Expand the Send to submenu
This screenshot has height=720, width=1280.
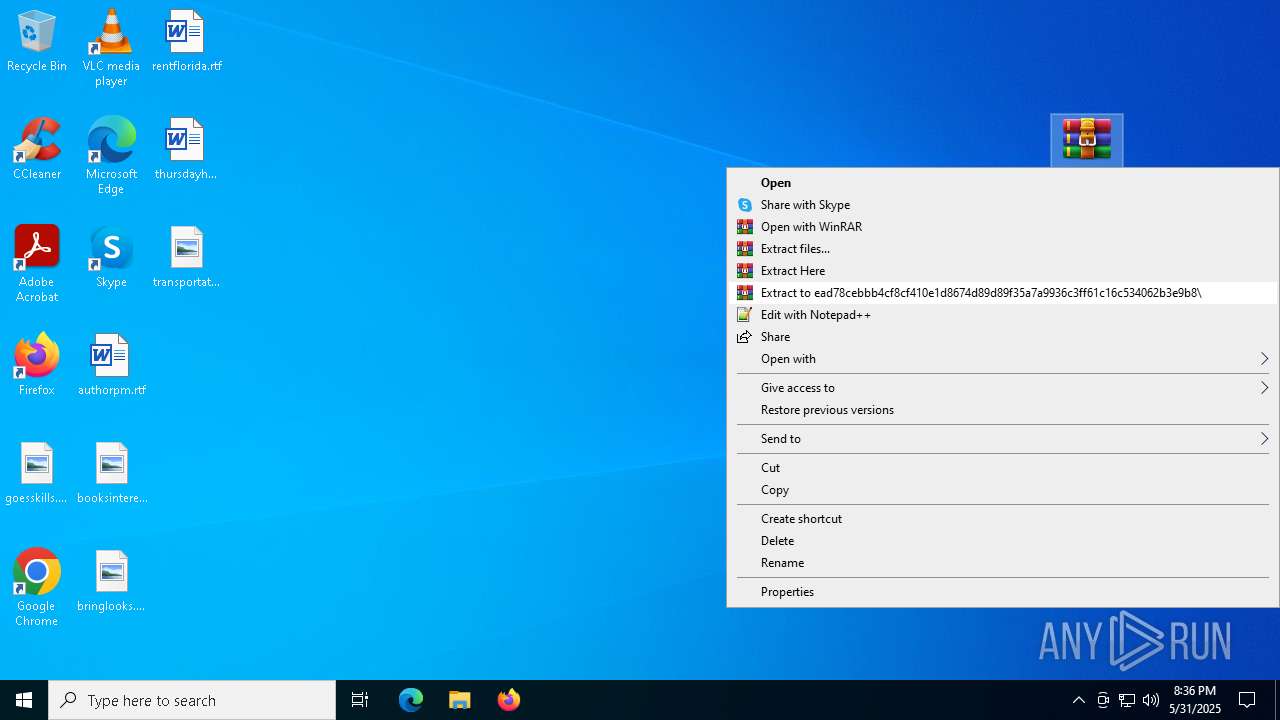[x=1002, y=439]
